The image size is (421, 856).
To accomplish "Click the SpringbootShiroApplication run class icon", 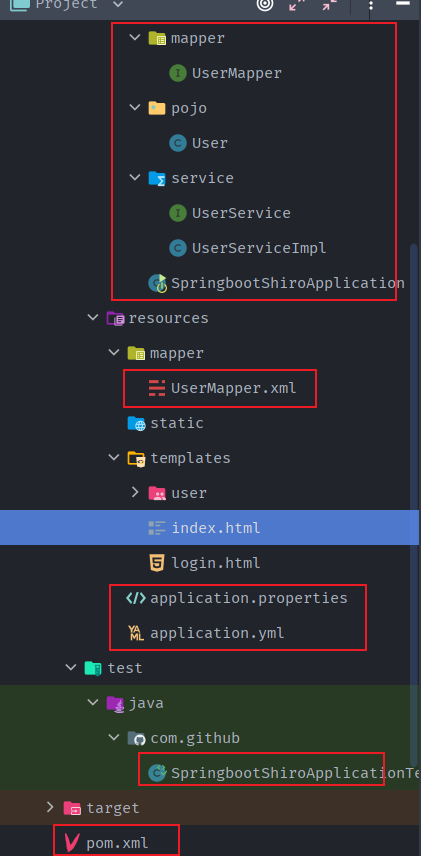I will [157, 283].
